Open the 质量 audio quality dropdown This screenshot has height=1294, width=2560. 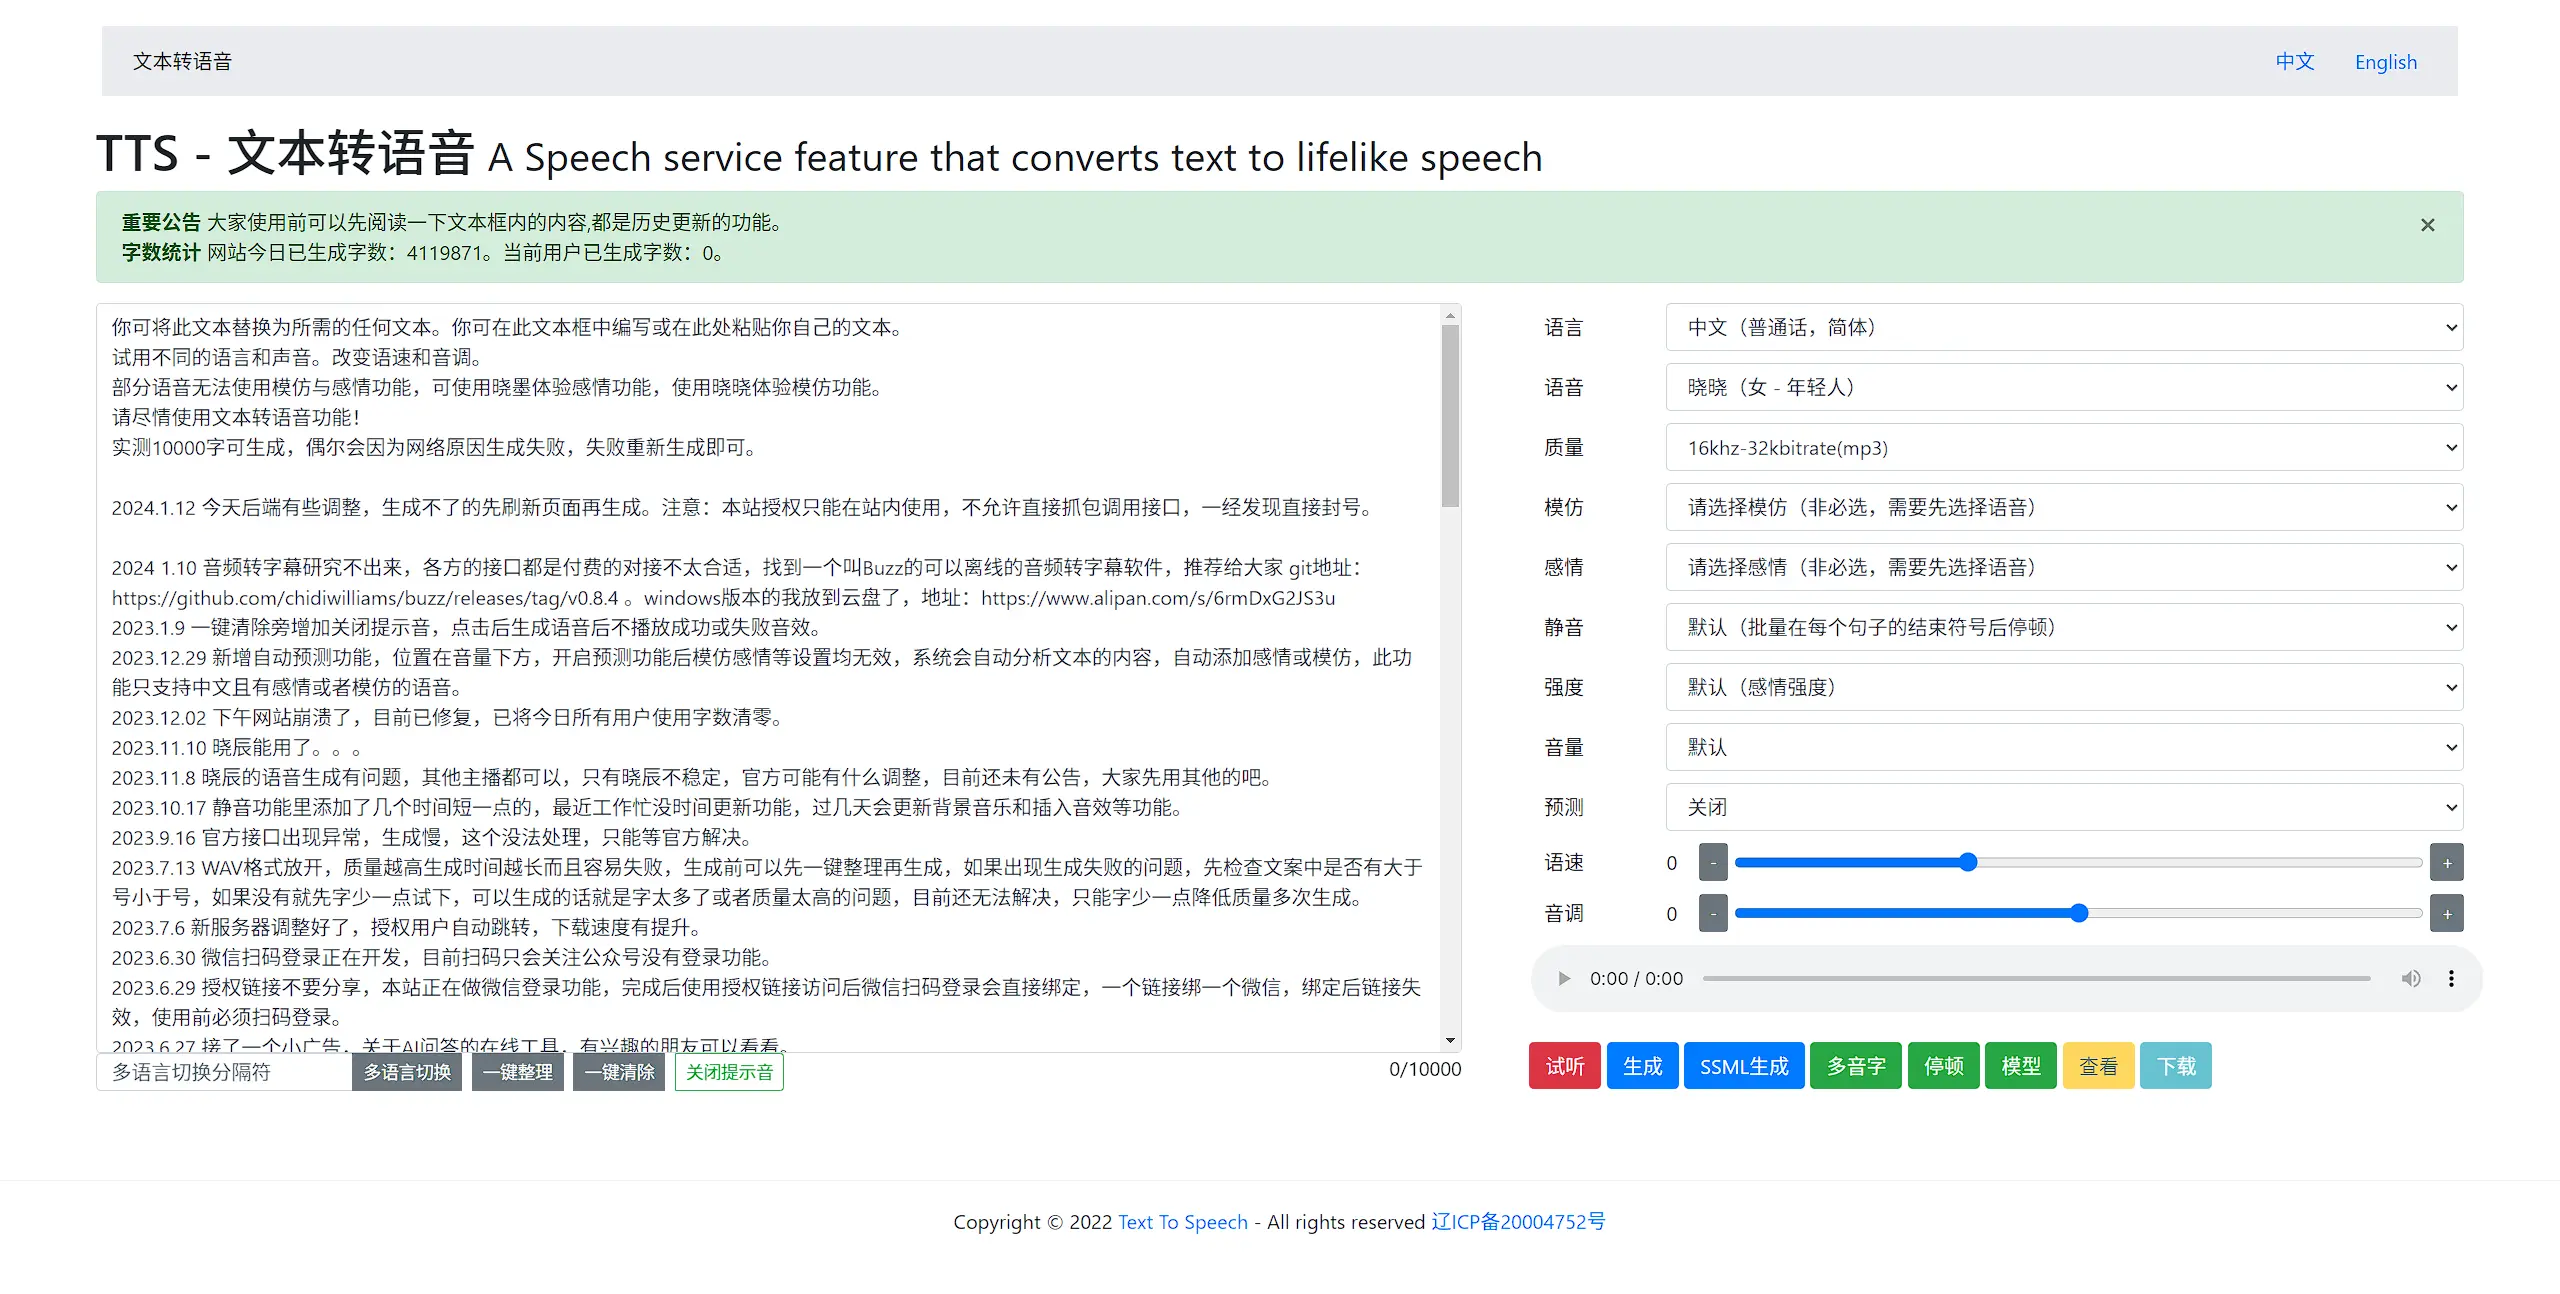coord(2064,447)
